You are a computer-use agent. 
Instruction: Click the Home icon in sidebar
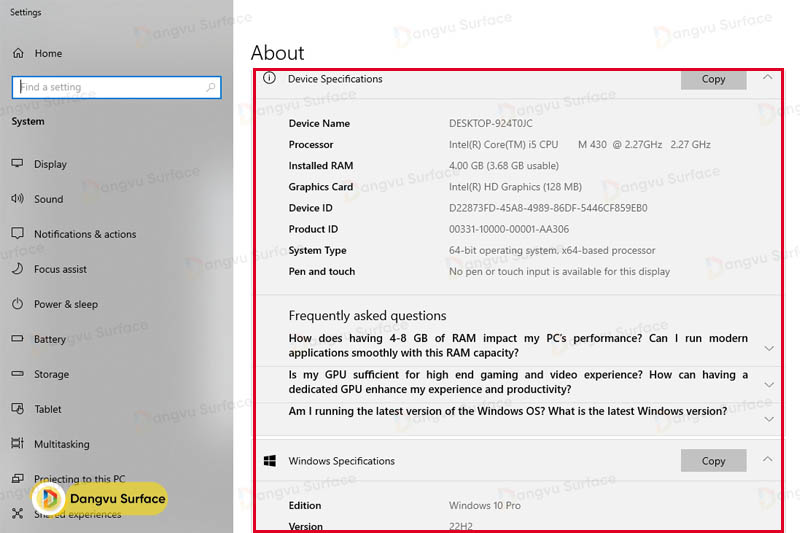point(17,53)
